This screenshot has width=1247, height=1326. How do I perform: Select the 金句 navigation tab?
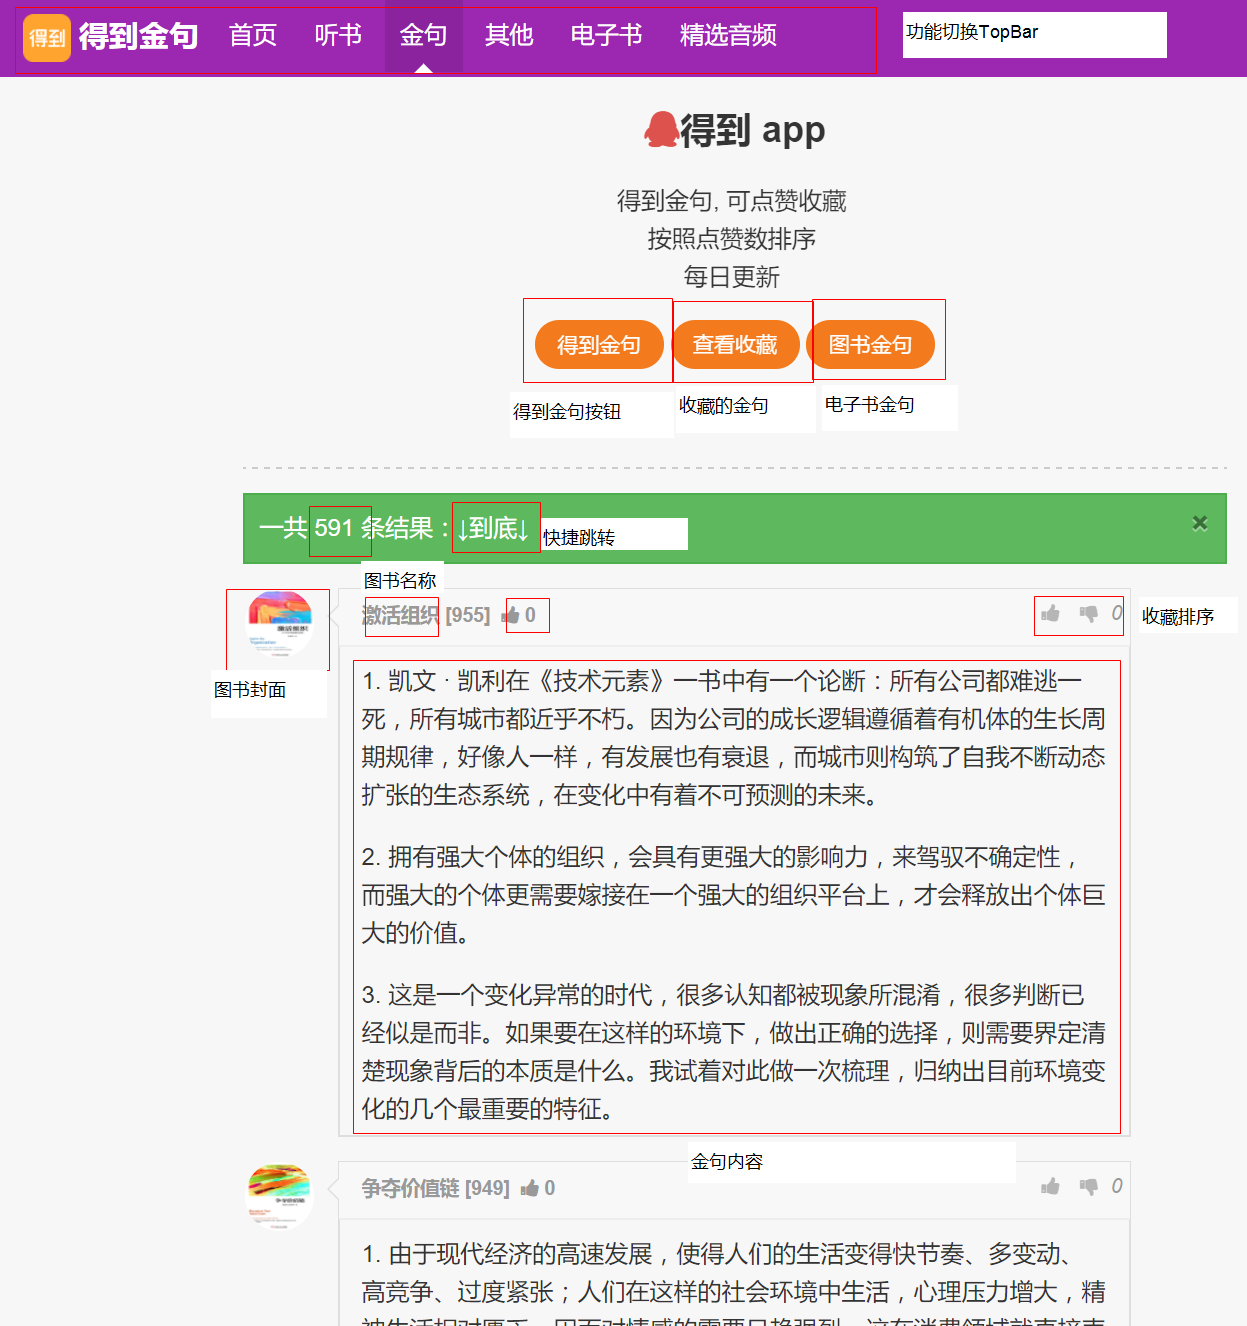(423, 36)
